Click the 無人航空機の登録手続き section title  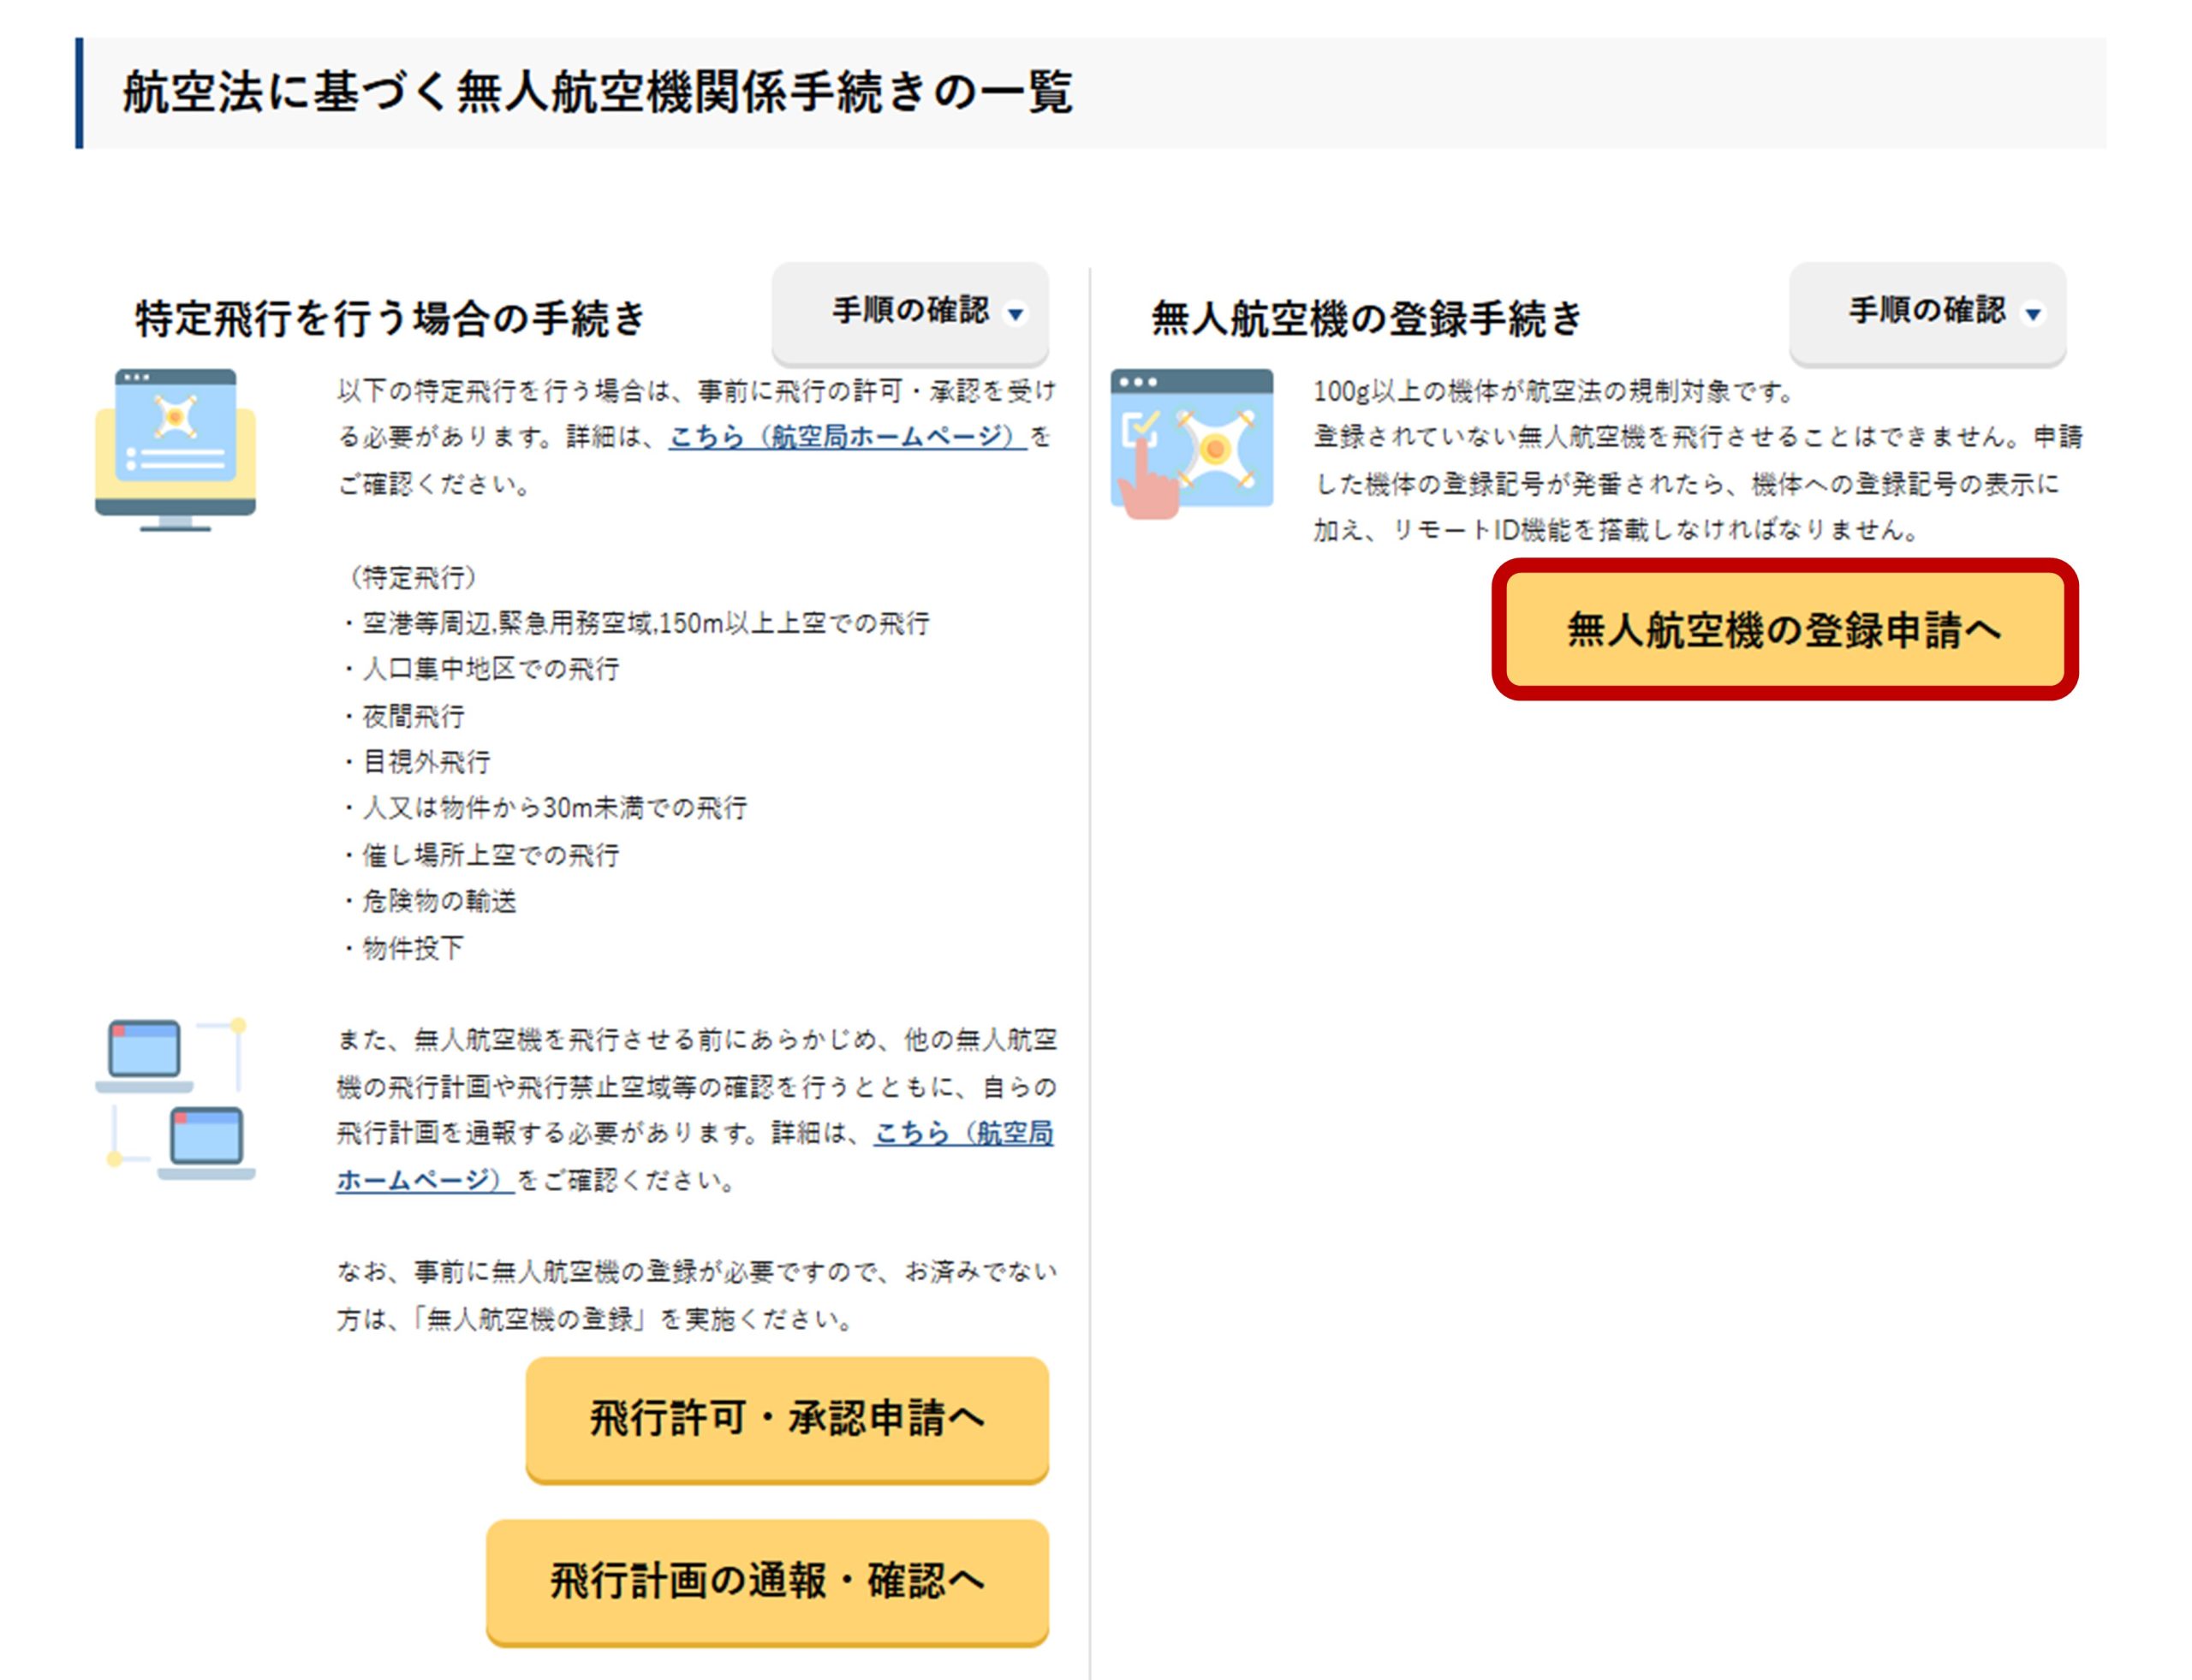click(x=1366, y=318)
